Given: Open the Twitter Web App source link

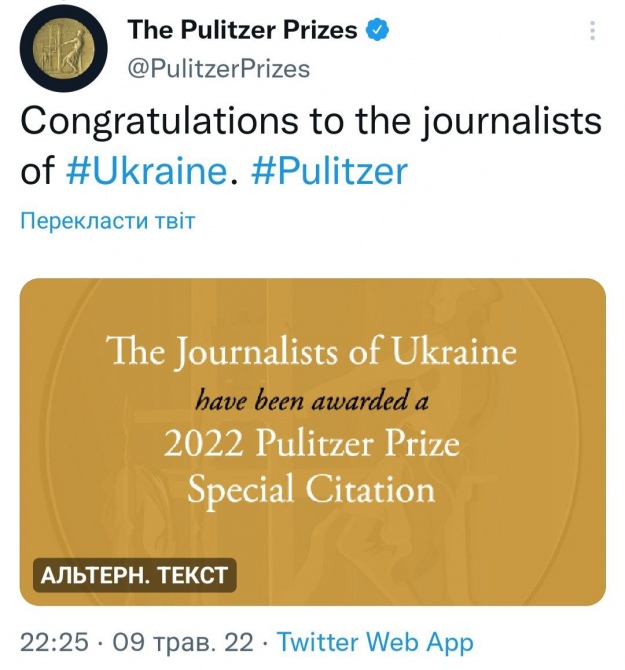Looking at the screenshot, I should [375, 641].
